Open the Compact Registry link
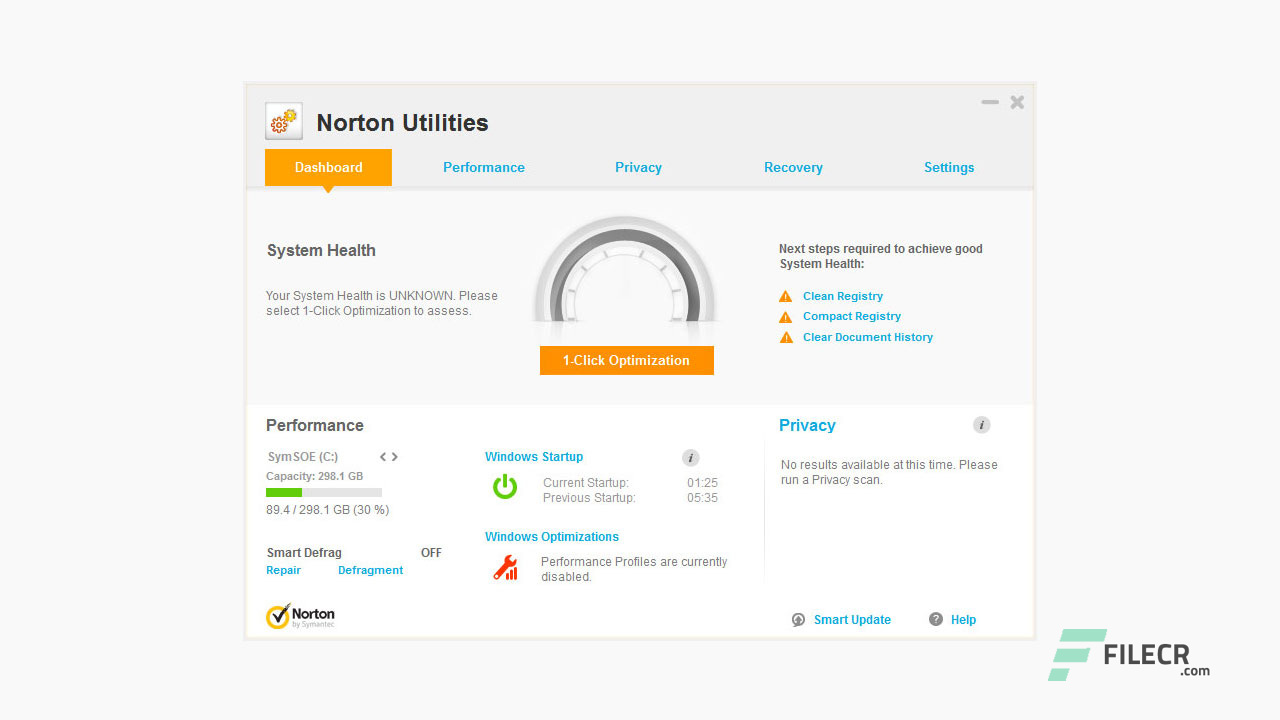1280x720 pixels. tap(852, 316)
